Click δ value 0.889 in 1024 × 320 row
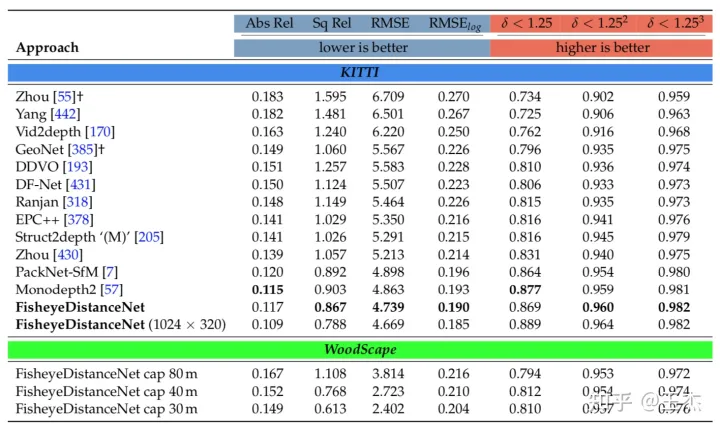Image resolution: width=720 pixels, height=431 pixels. pyautogui.click(x=525, y=325)
